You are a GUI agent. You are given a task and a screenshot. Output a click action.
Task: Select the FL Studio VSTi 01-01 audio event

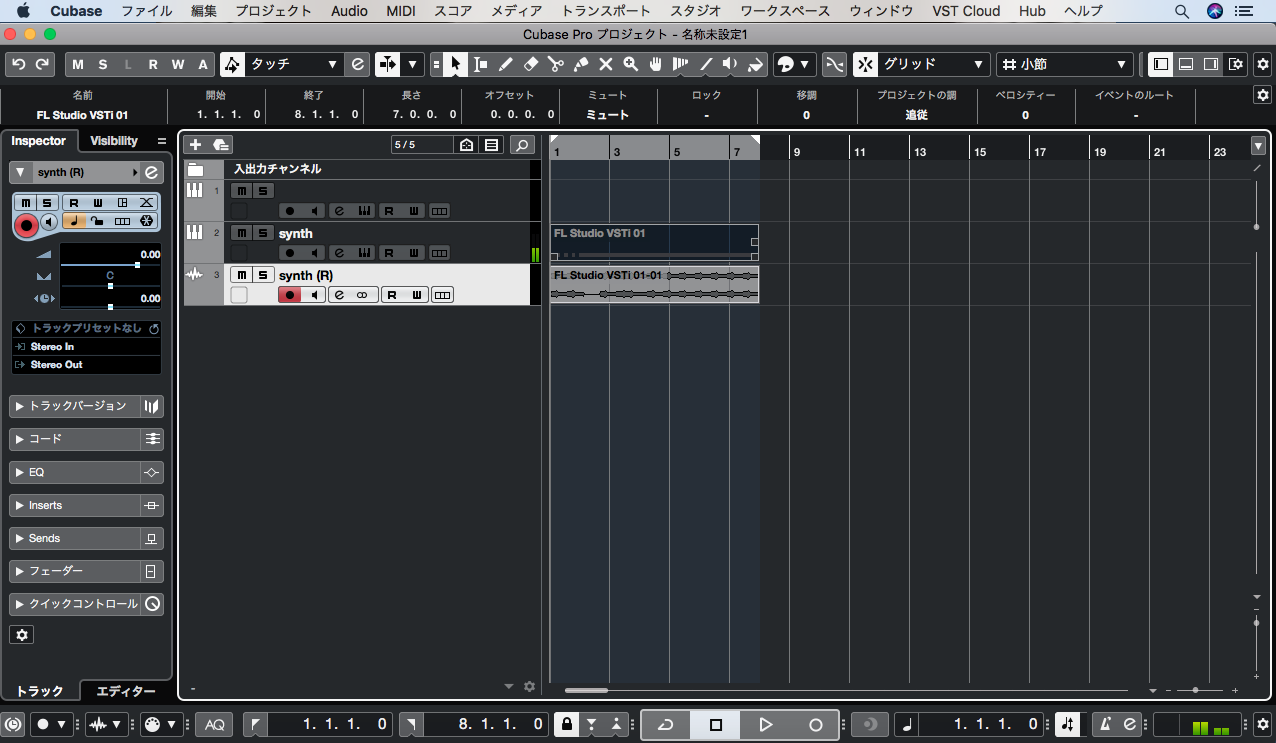click(x=655, y=284)
